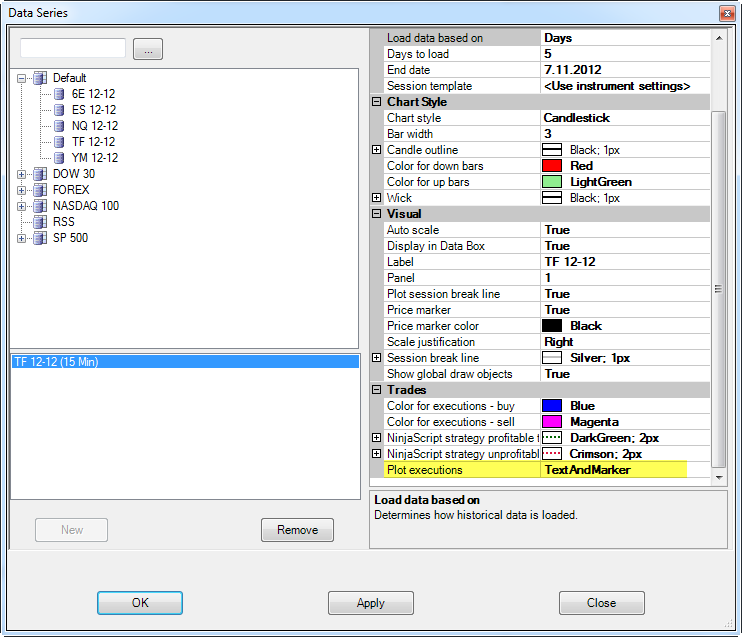
Task: Collapse the Visual property section
Action: point(376,214)
